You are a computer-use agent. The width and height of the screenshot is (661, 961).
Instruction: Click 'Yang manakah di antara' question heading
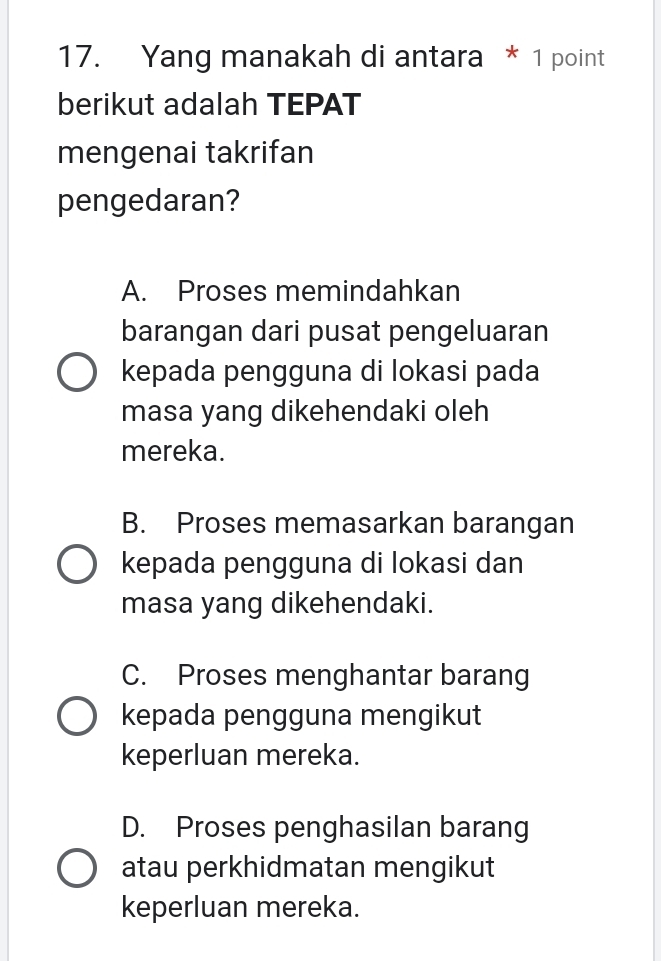[312, 57]
